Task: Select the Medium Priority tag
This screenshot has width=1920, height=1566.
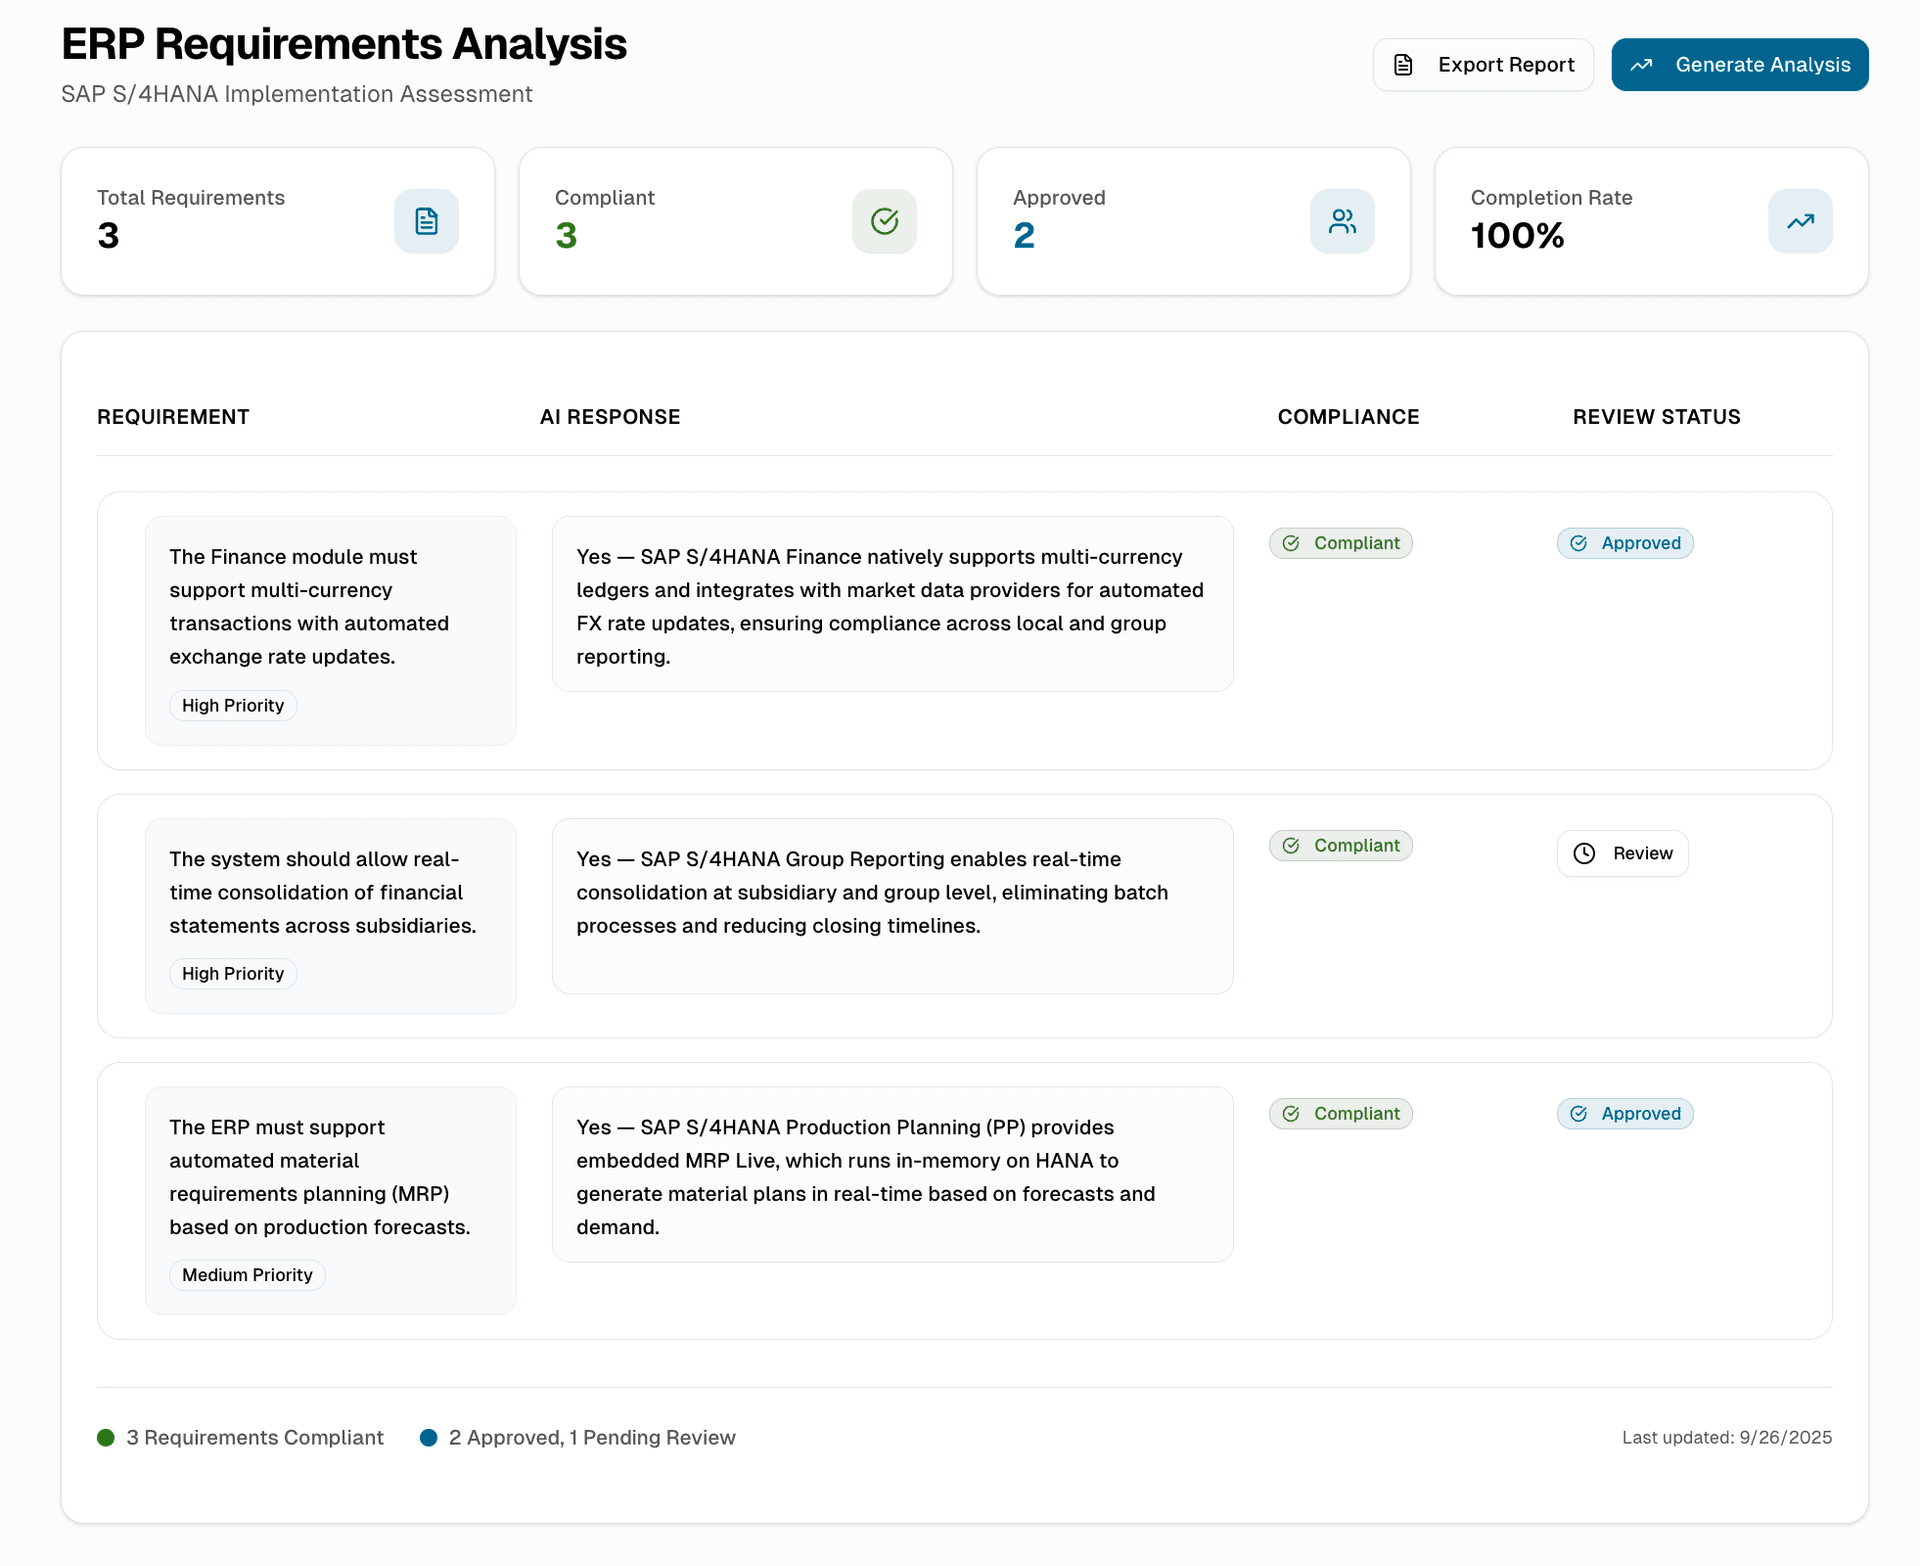Action: [247, 1275]
